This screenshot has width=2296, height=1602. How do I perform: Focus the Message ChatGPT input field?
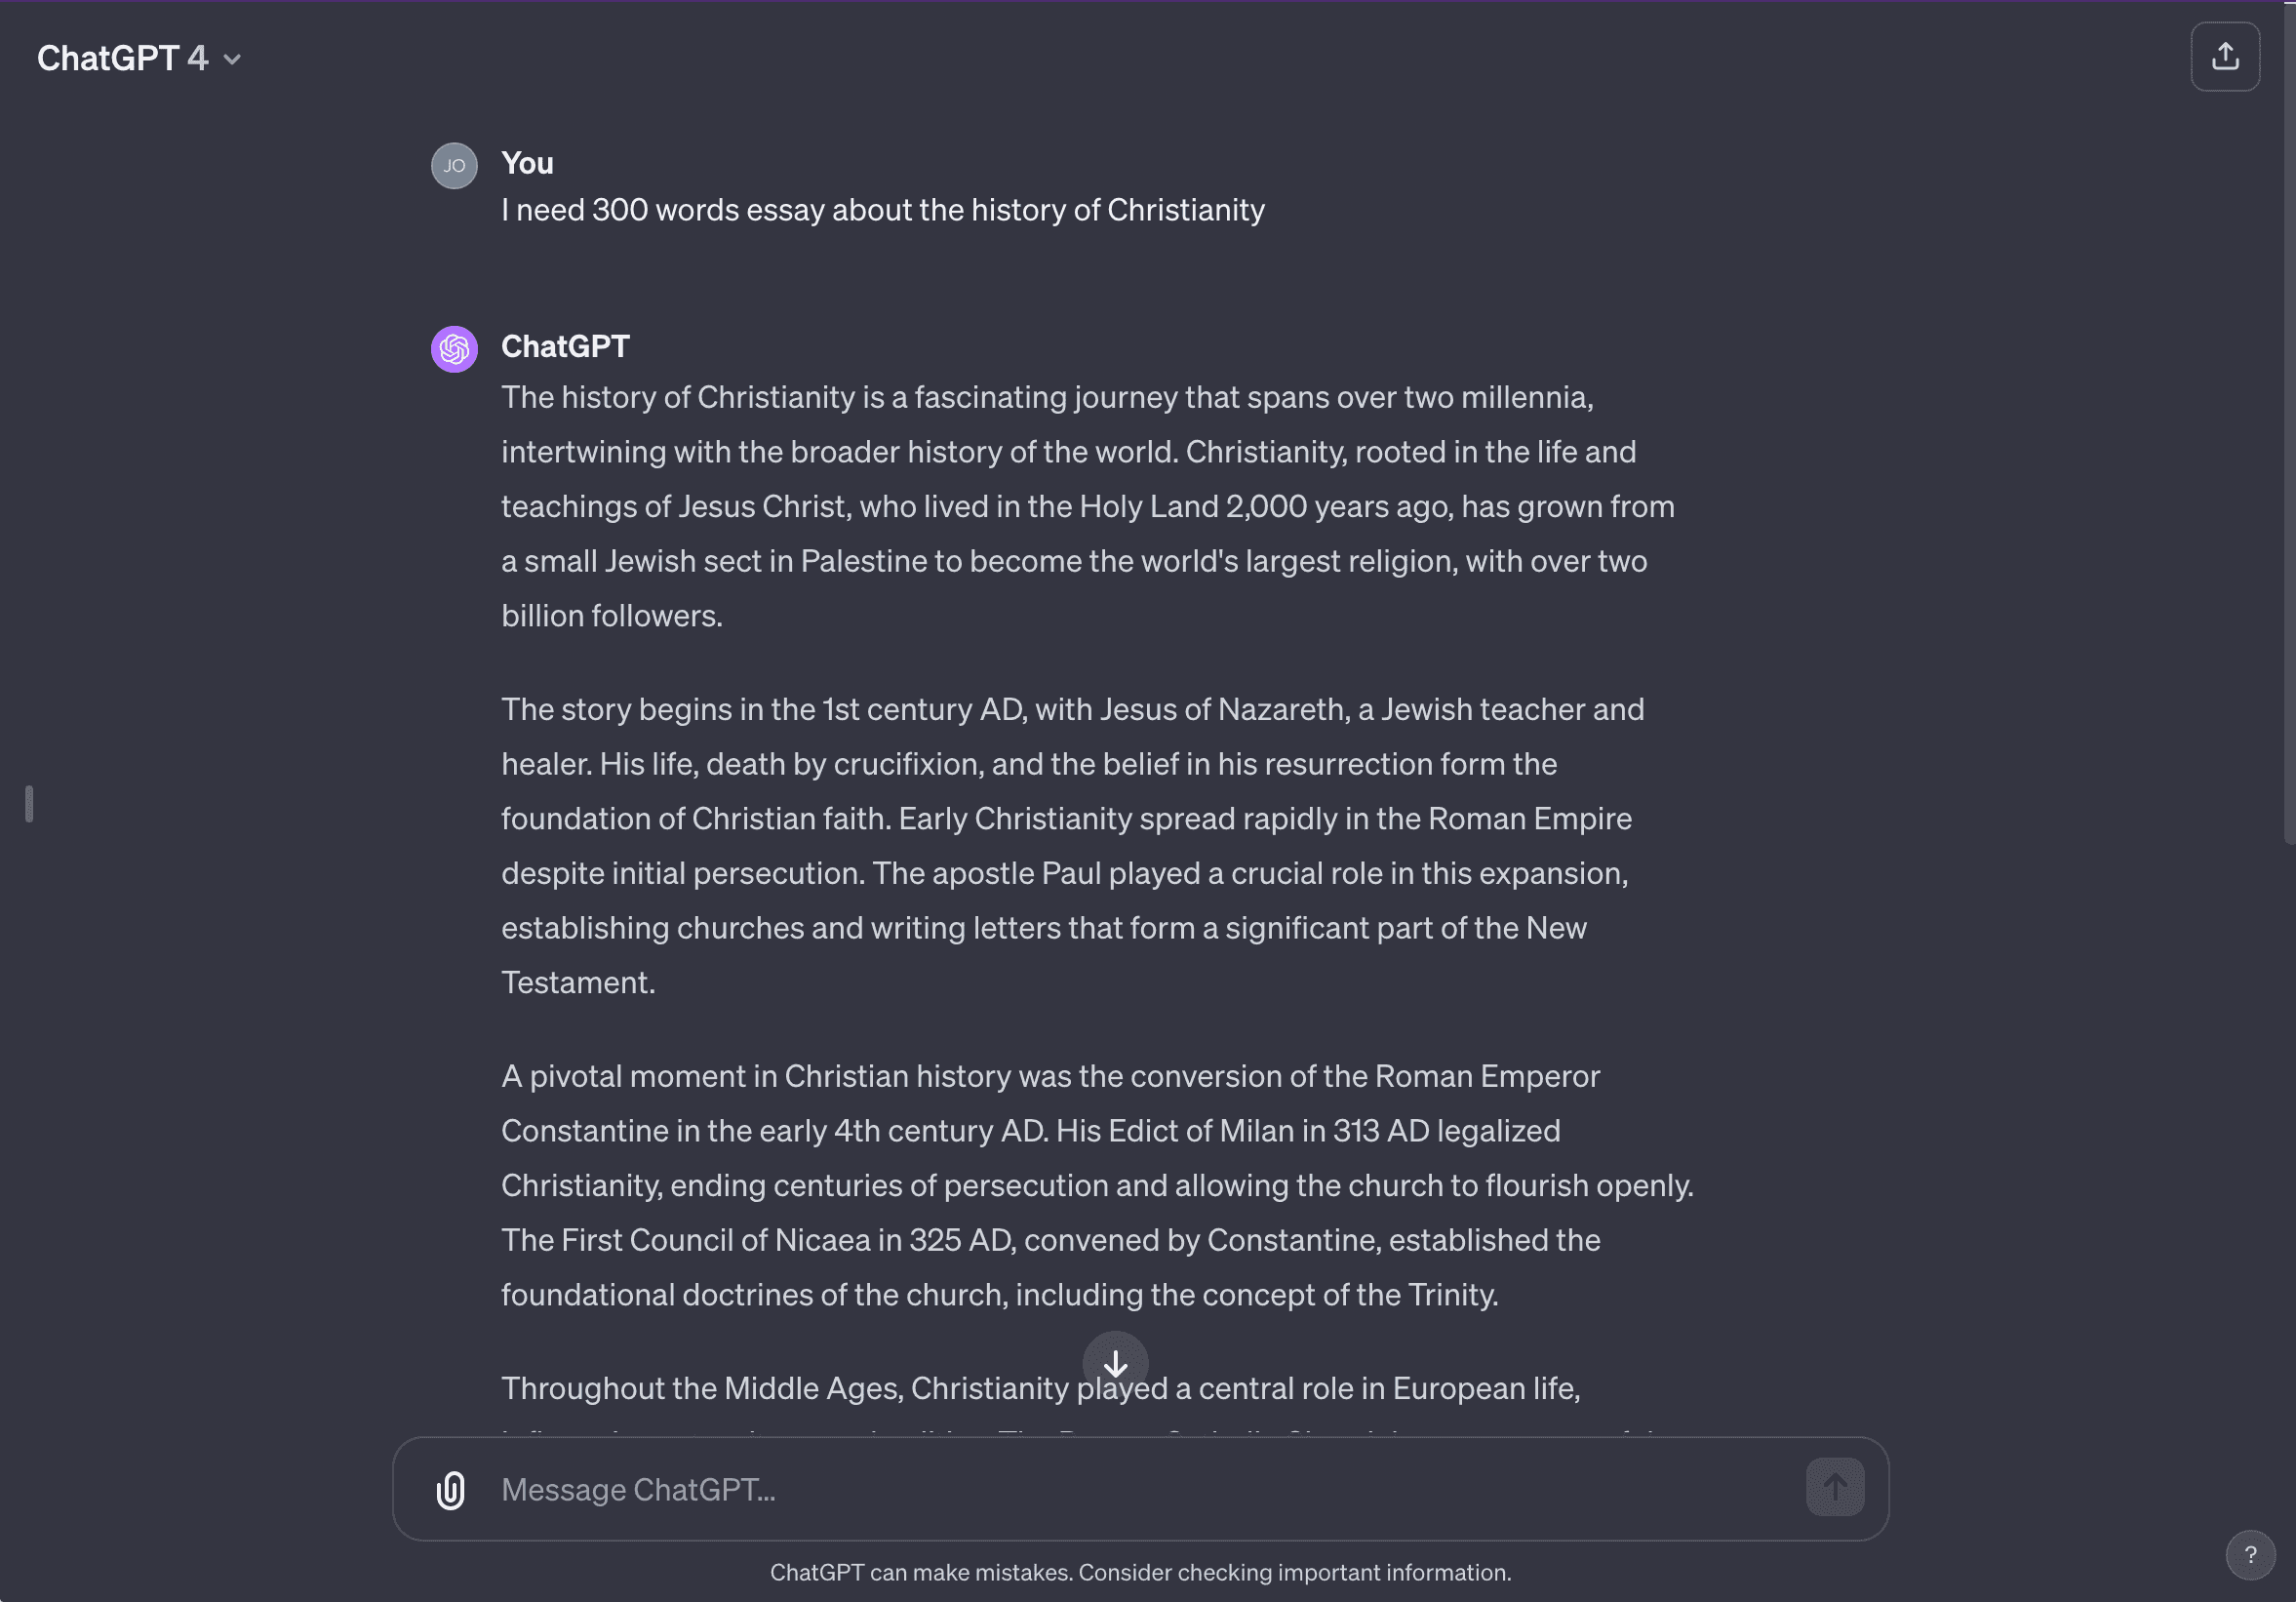tap(1140, 1490)
